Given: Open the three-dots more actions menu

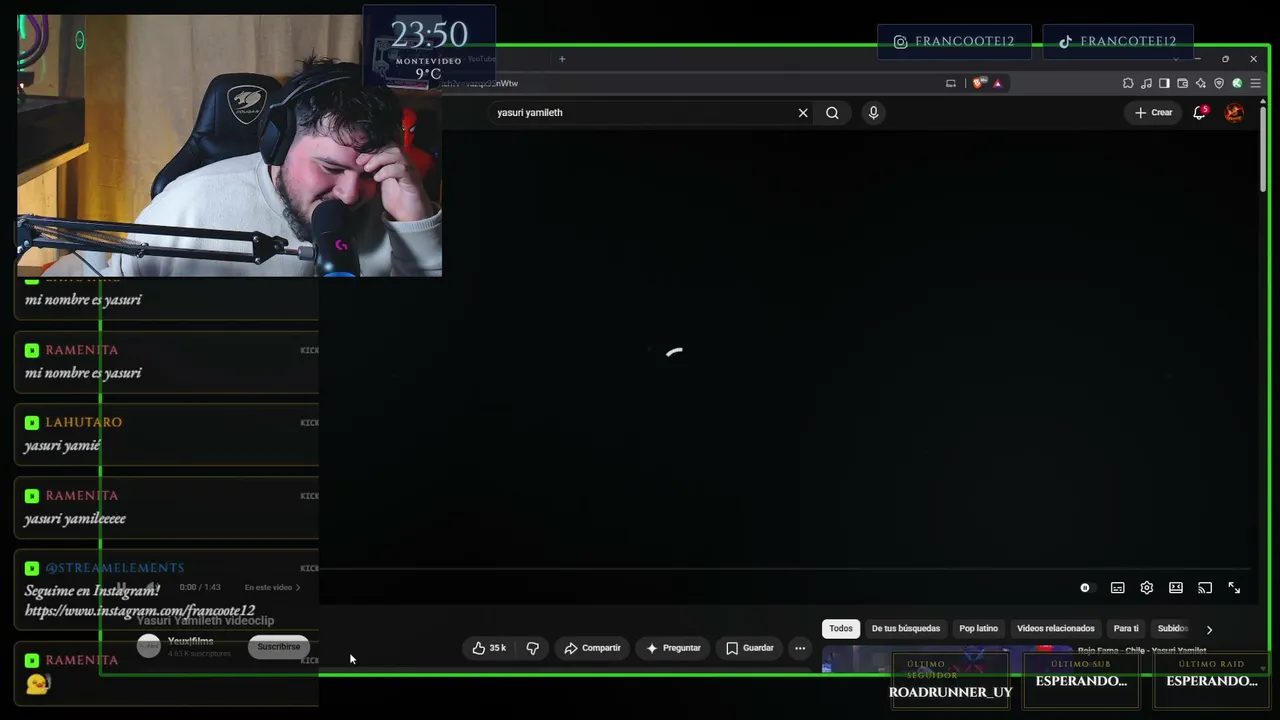Looking at the screenshot, I should click(x=800, y=648).
